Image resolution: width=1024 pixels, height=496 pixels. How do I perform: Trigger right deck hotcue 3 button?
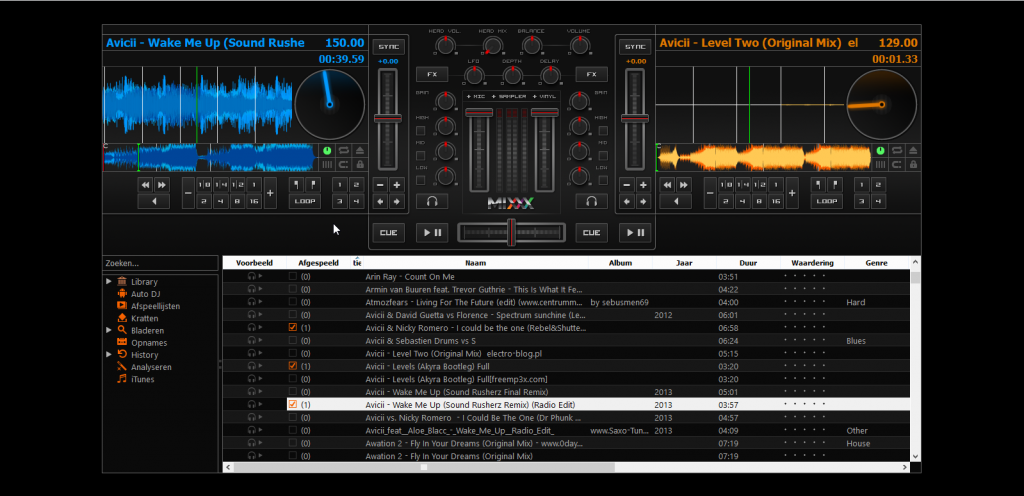[862, 201]
